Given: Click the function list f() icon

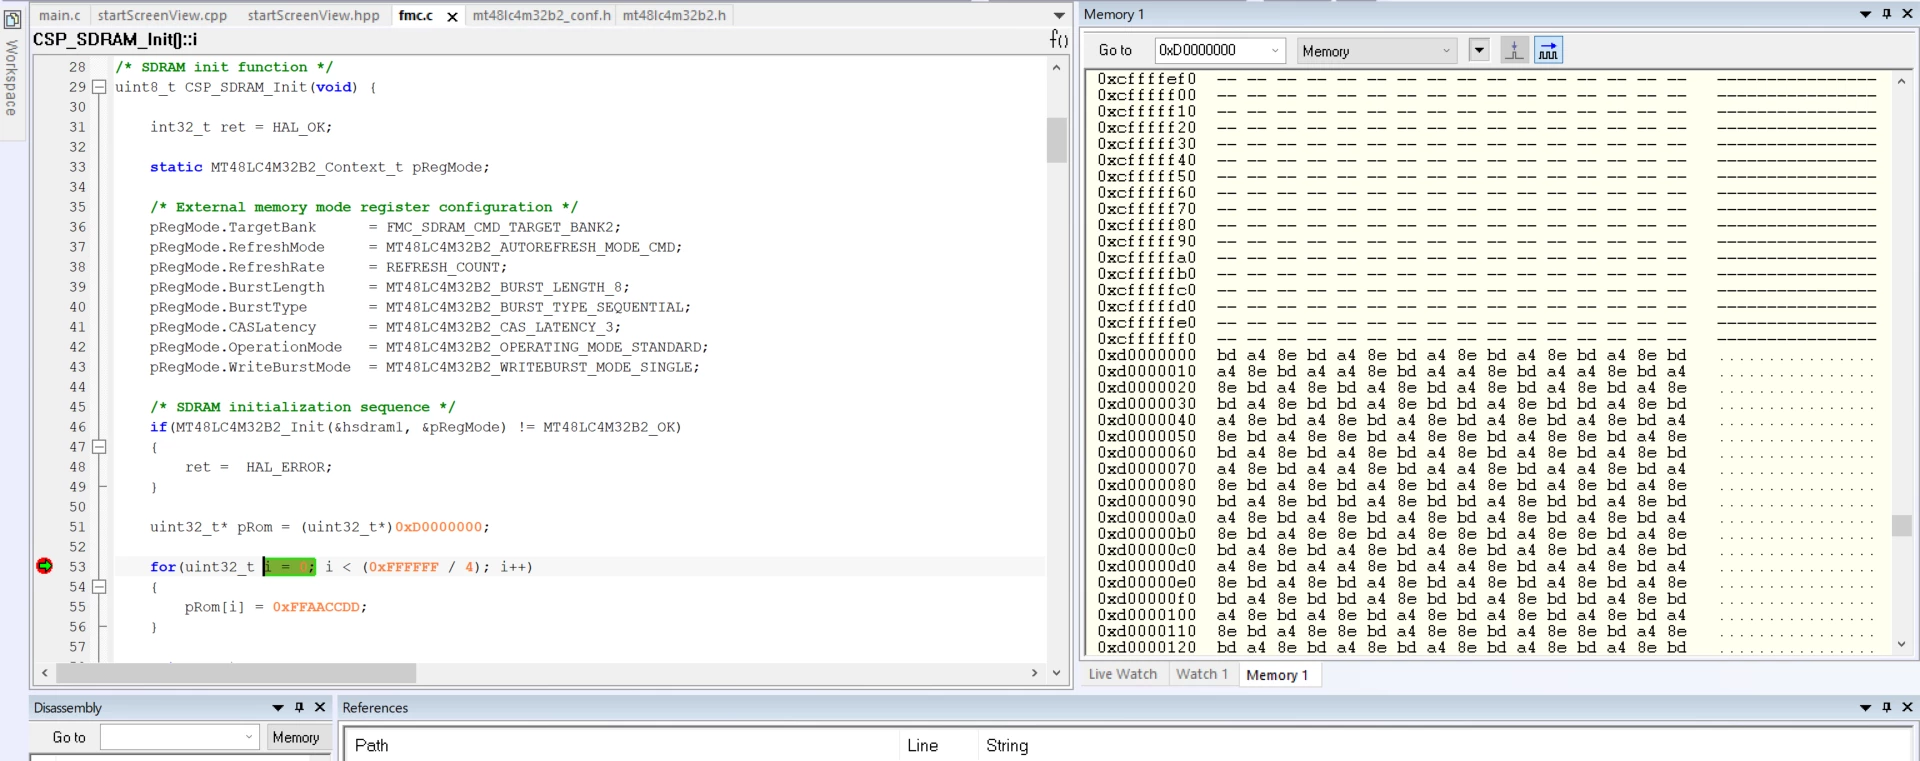Looking at the screenshot, I should [1058, 39].
